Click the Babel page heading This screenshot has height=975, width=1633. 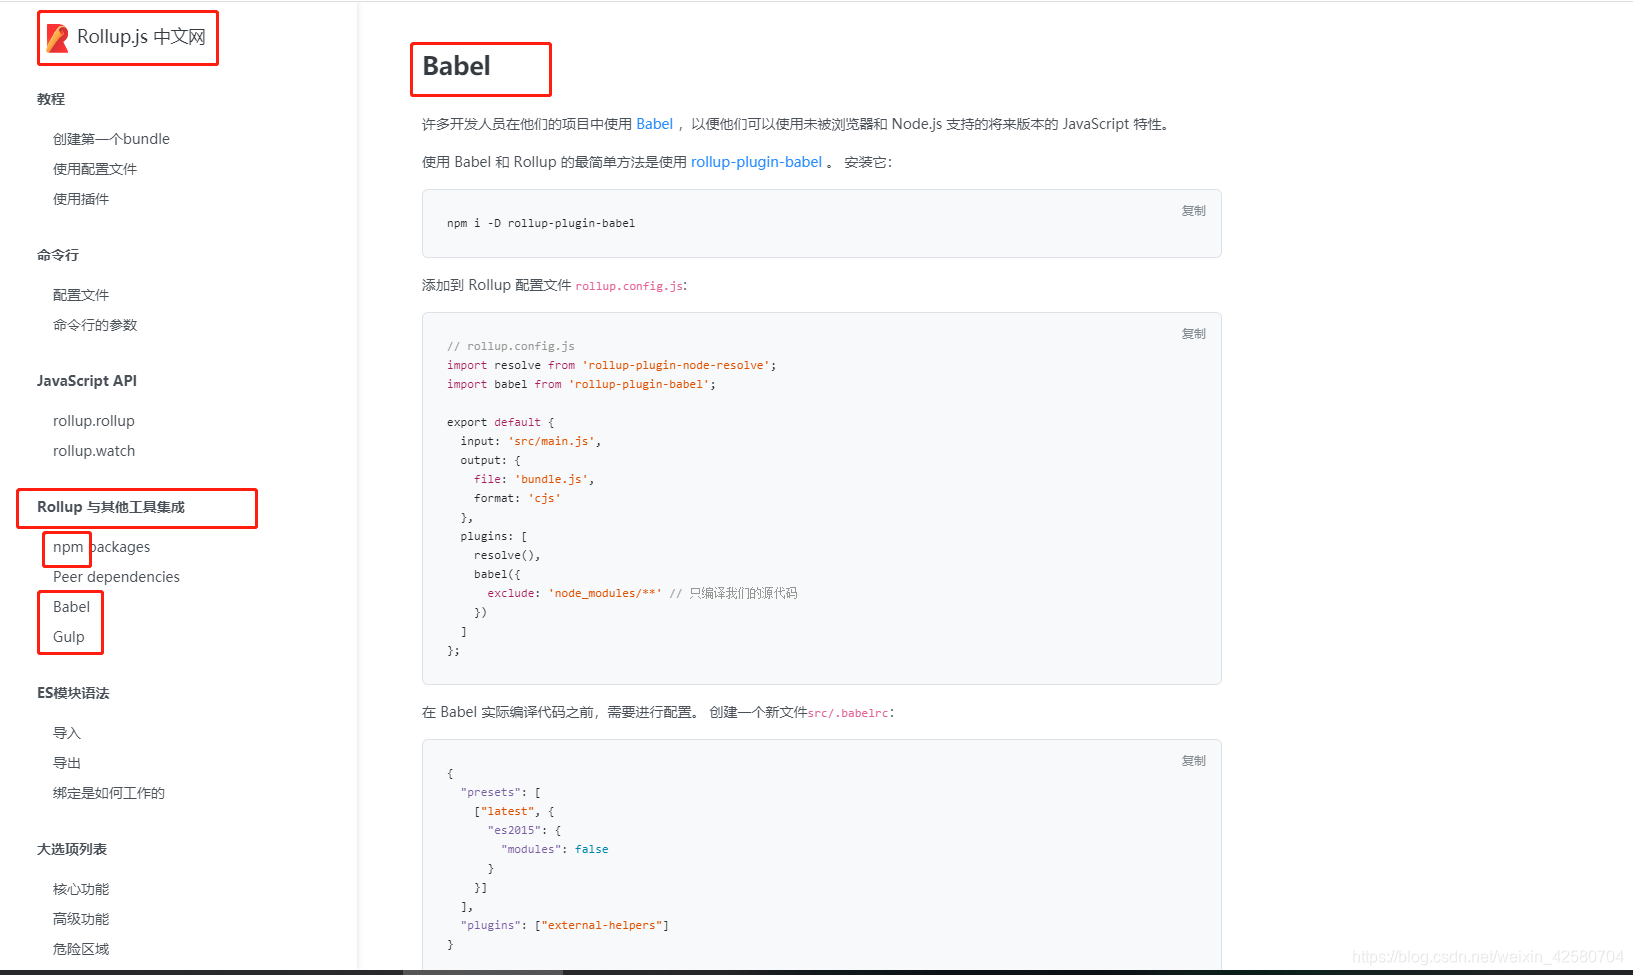[457, 66]
